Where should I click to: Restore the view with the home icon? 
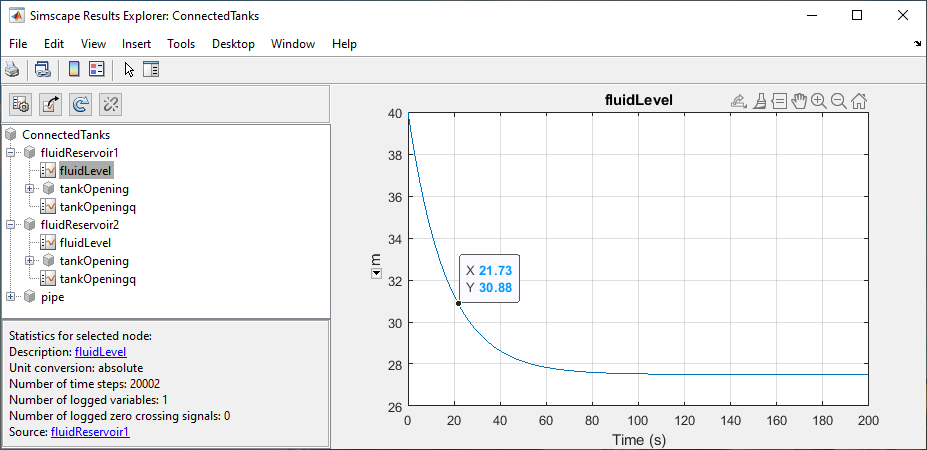click(859, 101)
